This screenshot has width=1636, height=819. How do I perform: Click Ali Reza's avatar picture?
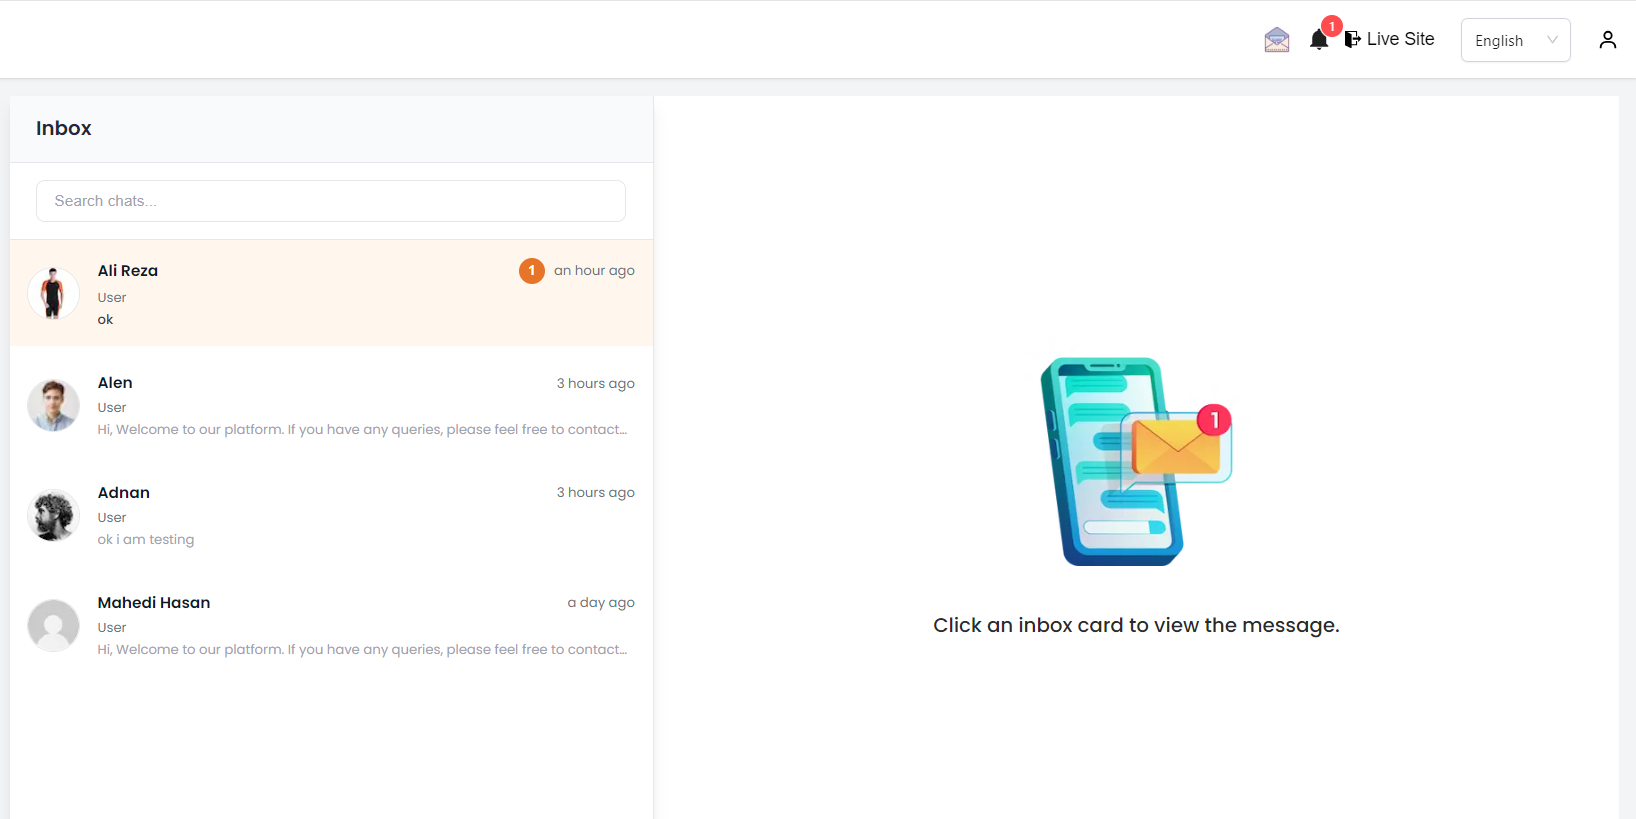click(53, 294)
